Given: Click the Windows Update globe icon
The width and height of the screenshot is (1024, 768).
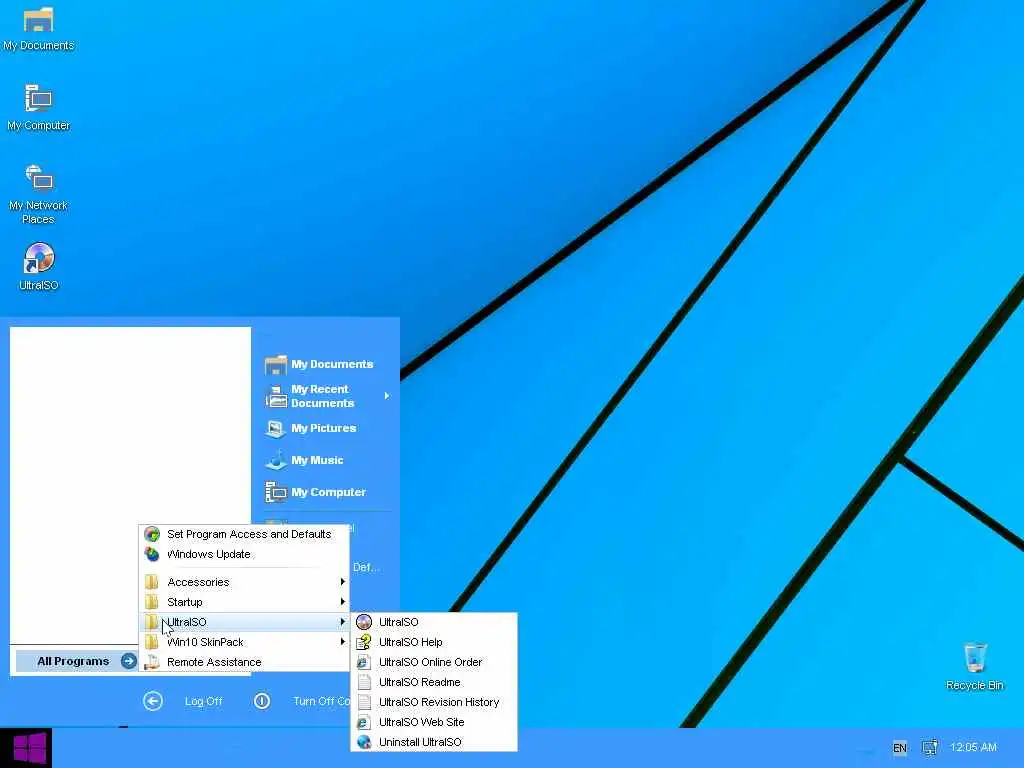Looking at the screenshot, I should click(x=152, y=554).
